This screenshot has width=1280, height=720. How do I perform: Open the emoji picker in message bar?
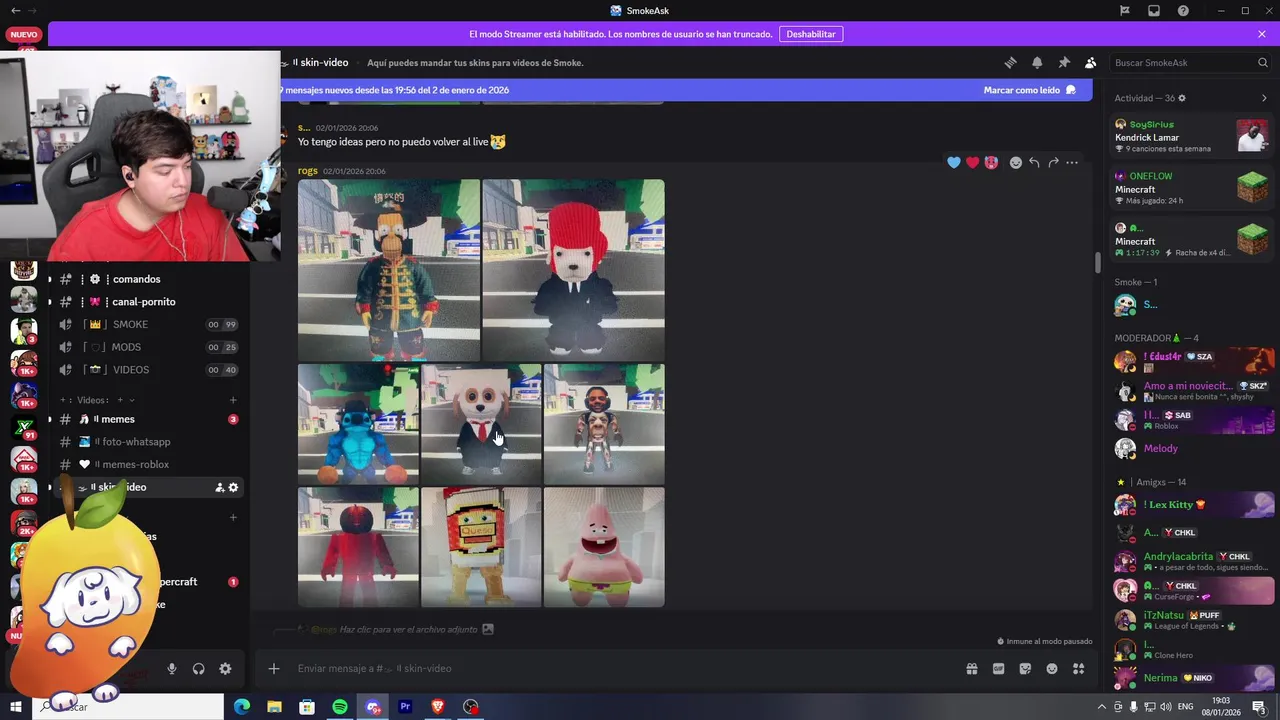[x=1052, y=669]
